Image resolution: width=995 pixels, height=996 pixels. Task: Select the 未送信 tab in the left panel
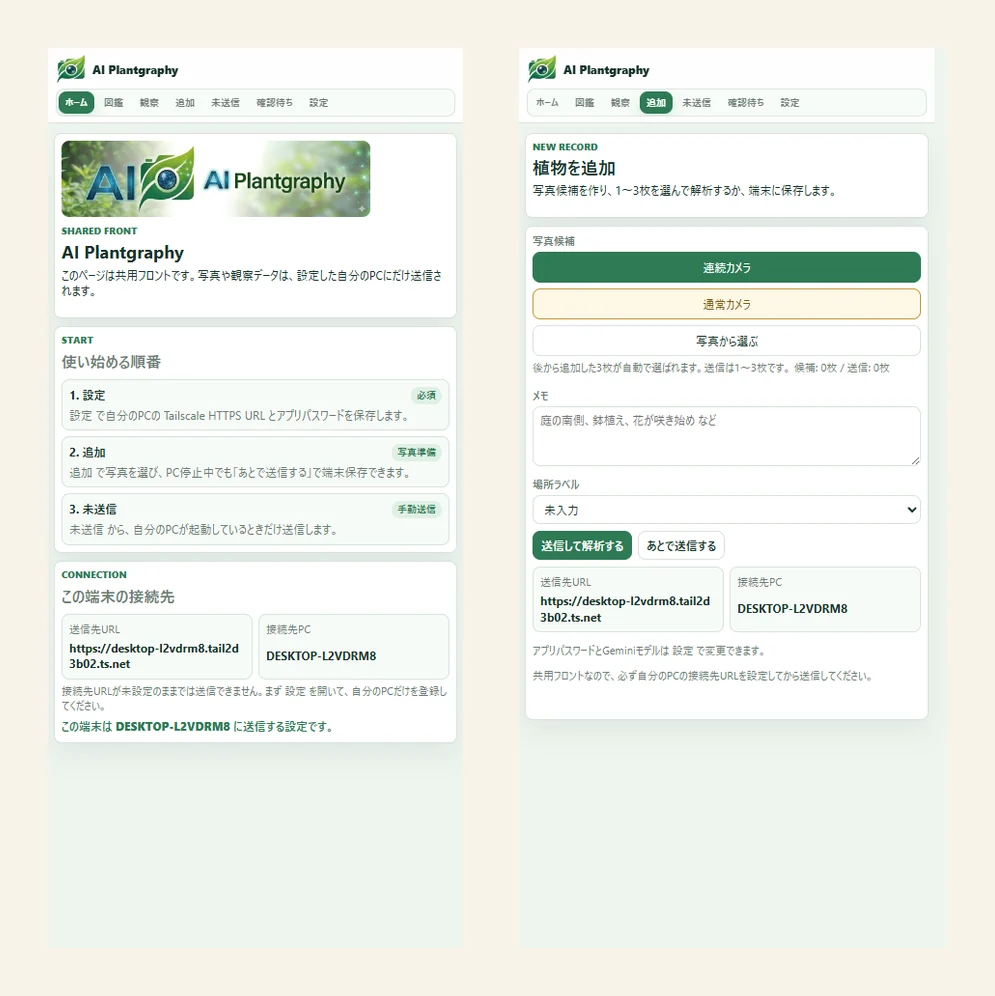[x=225, y=102]
